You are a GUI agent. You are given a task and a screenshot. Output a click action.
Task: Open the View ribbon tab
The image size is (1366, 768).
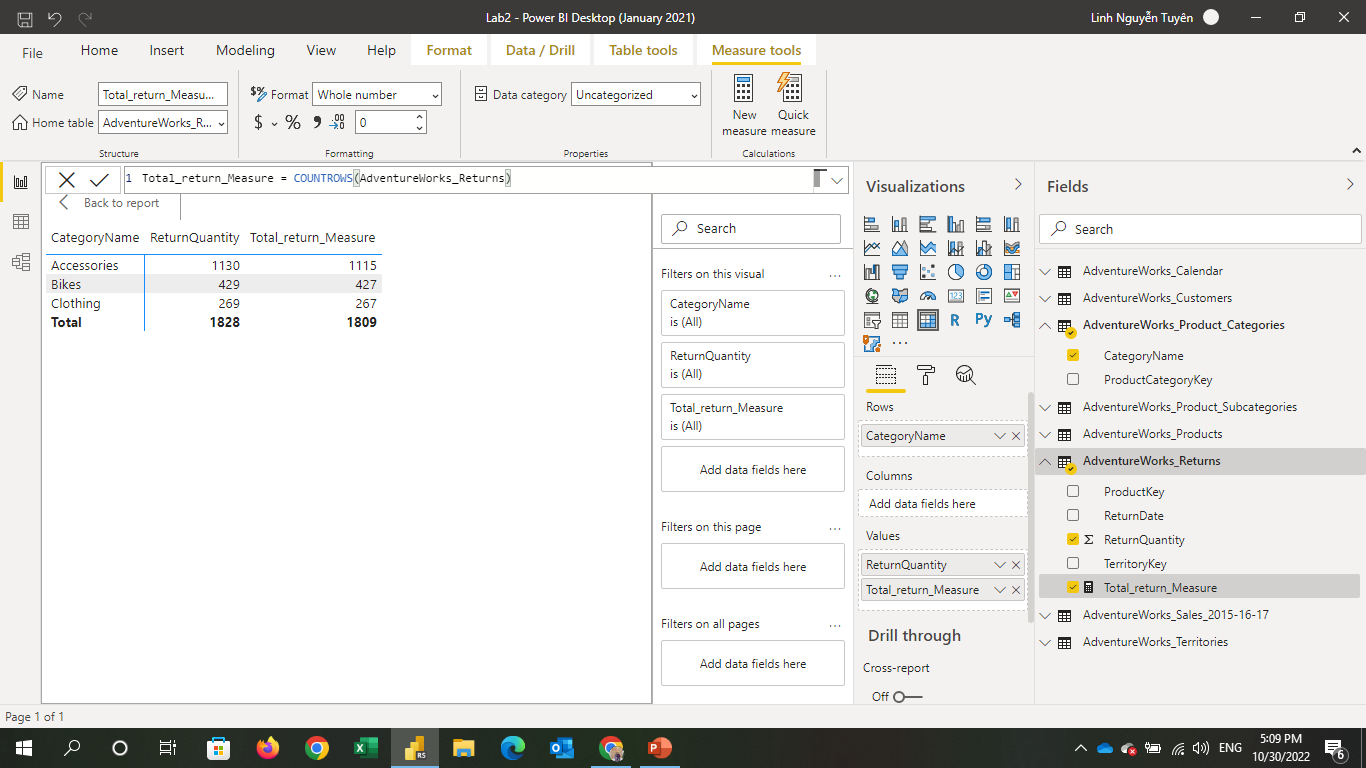[321, 50]
